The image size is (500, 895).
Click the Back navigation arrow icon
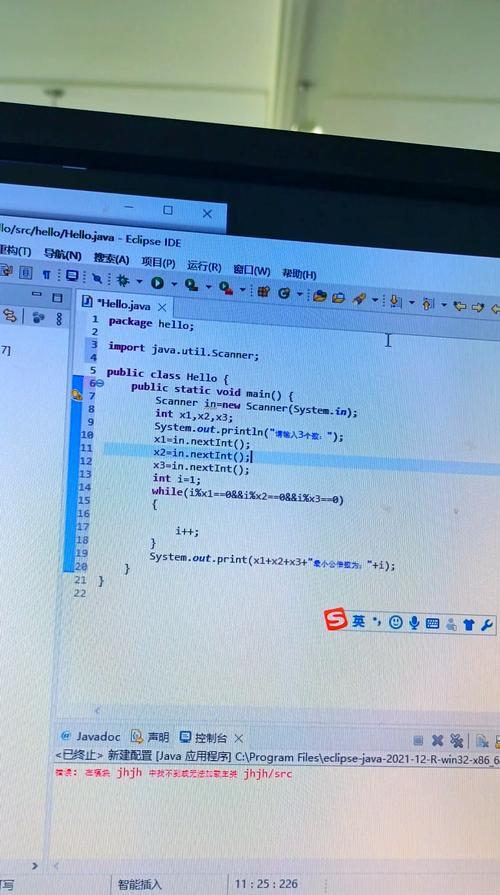tap(459, 307)
